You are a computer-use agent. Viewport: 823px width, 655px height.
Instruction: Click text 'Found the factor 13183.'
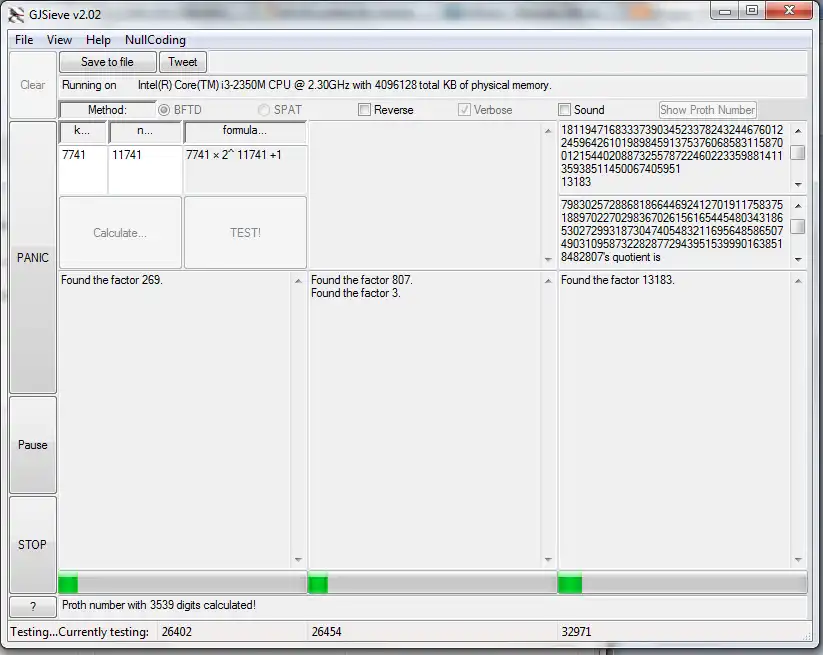coord(618,280)
